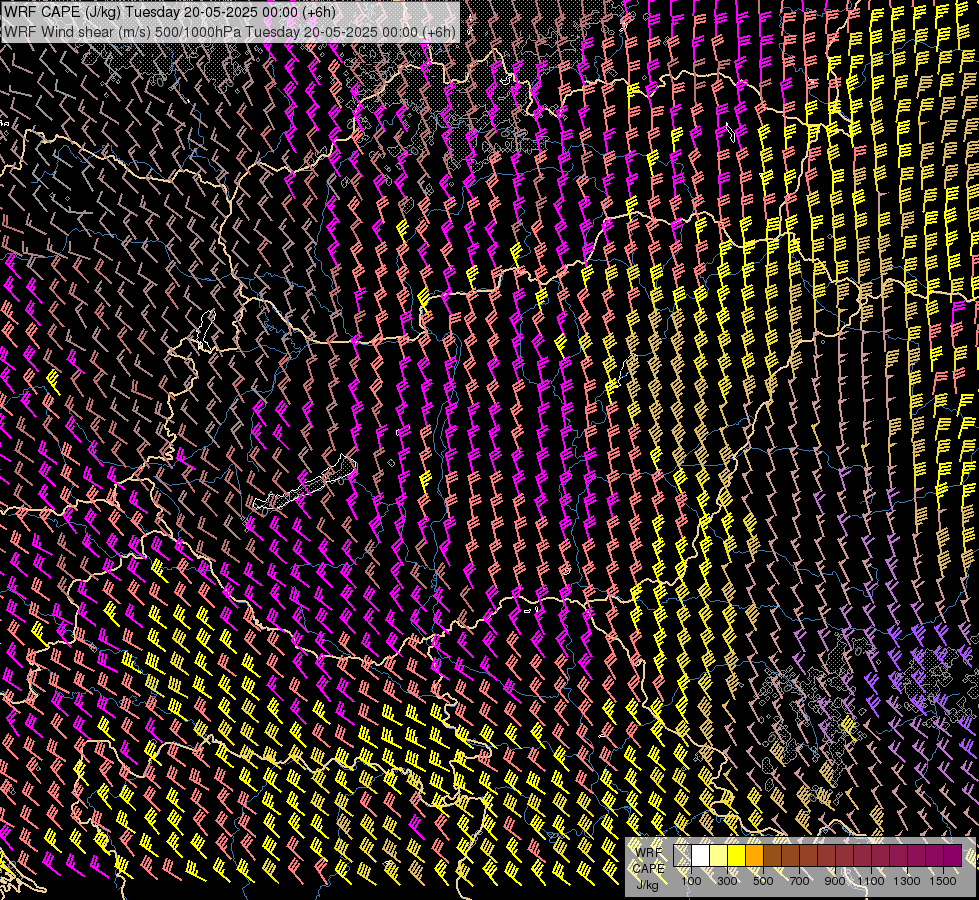Image resolution: width=979 pixels, height=900 pixels.
Task: Click the 'WRF CAPE J/kg' legend label
Action: coord(649,868)
